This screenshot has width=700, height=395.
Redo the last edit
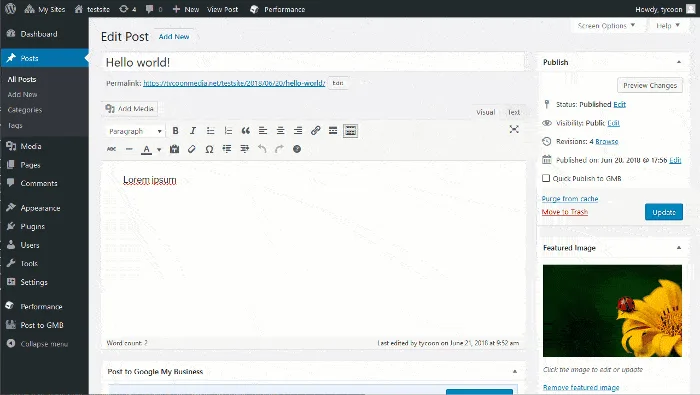(x=279, y=149)
